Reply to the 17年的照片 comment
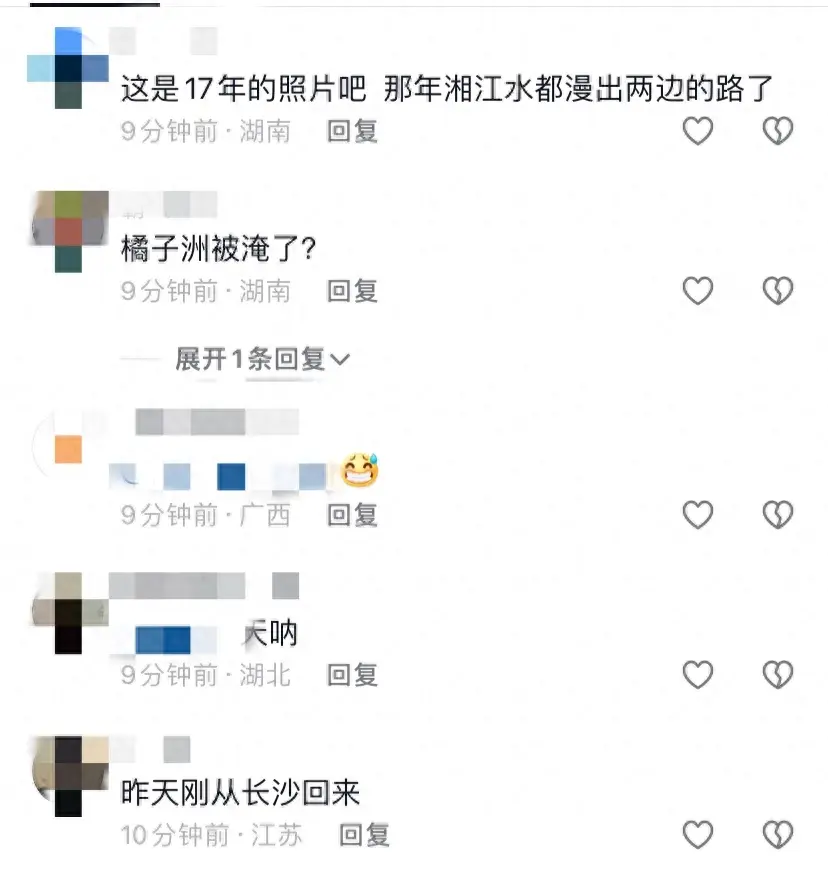This screenshot has width=828, height=873. click(352, 131)
